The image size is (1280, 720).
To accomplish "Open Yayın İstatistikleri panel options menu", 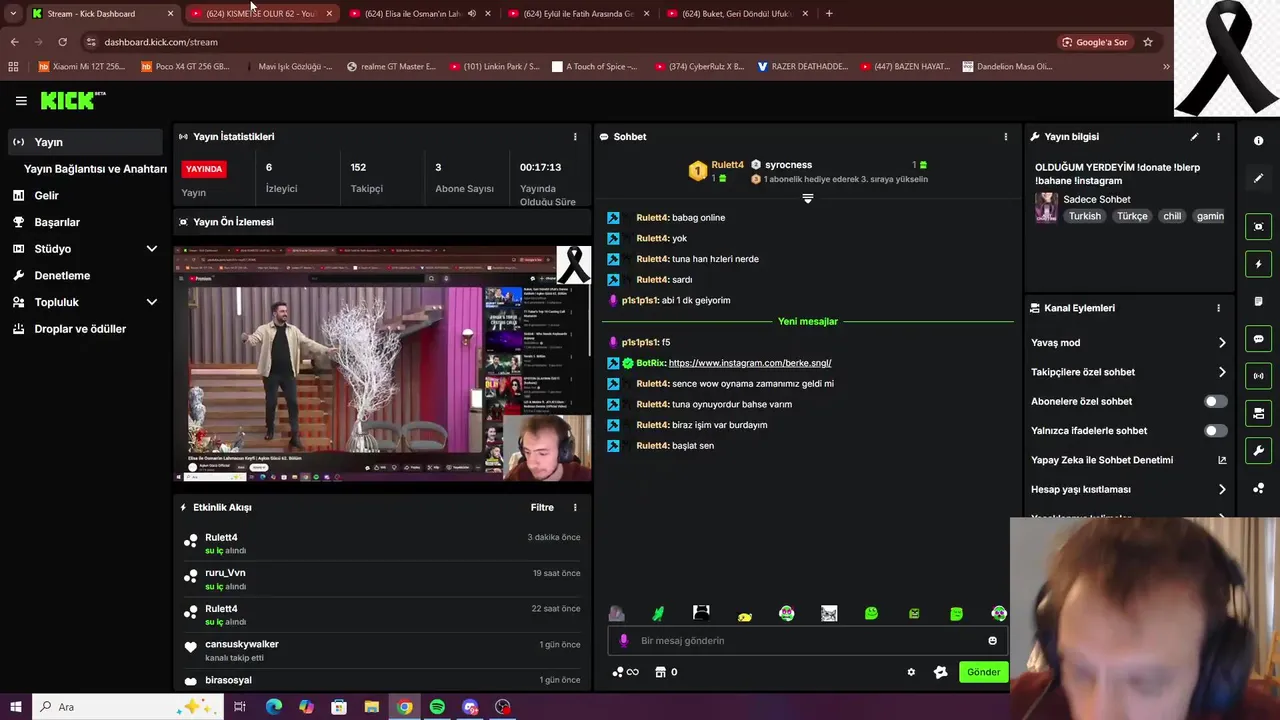I will point(575,137).
